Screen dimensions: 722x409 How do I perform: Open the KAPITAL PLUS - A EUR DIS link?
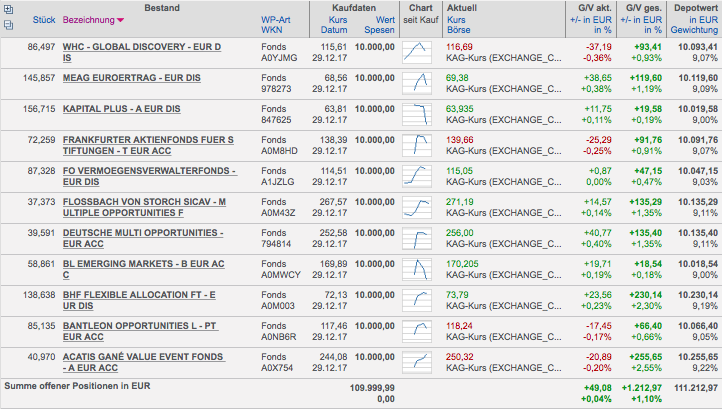122,109
